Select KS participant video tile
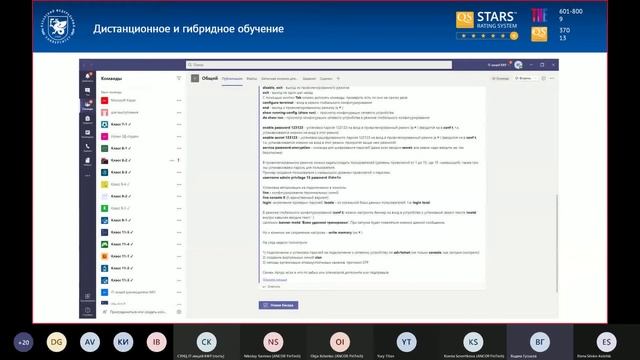The image size is (640, 360). [473, 342]
